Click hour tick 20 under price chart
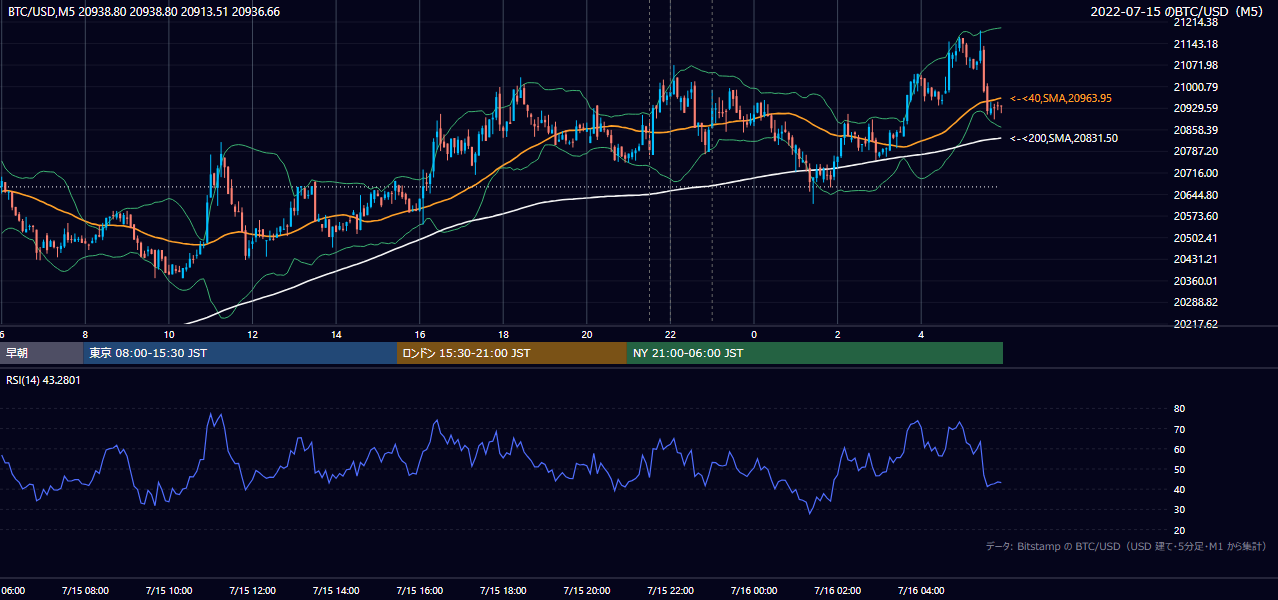1278x600 pixels. tap(587, 334)
